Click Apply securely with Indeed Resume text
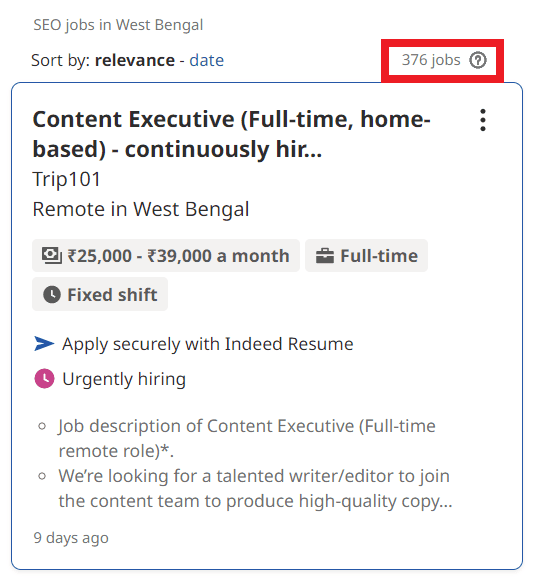Screen dimensions: 535x582 point(208,344)
